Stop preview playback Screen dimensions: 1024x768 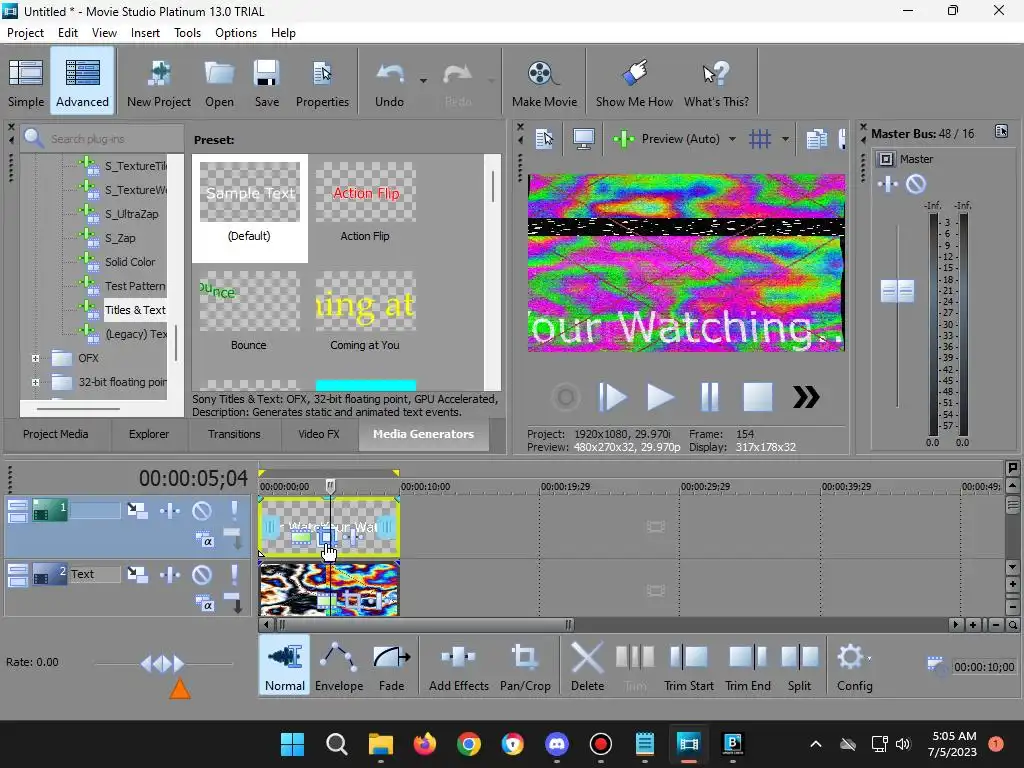(x=758, y=397)
